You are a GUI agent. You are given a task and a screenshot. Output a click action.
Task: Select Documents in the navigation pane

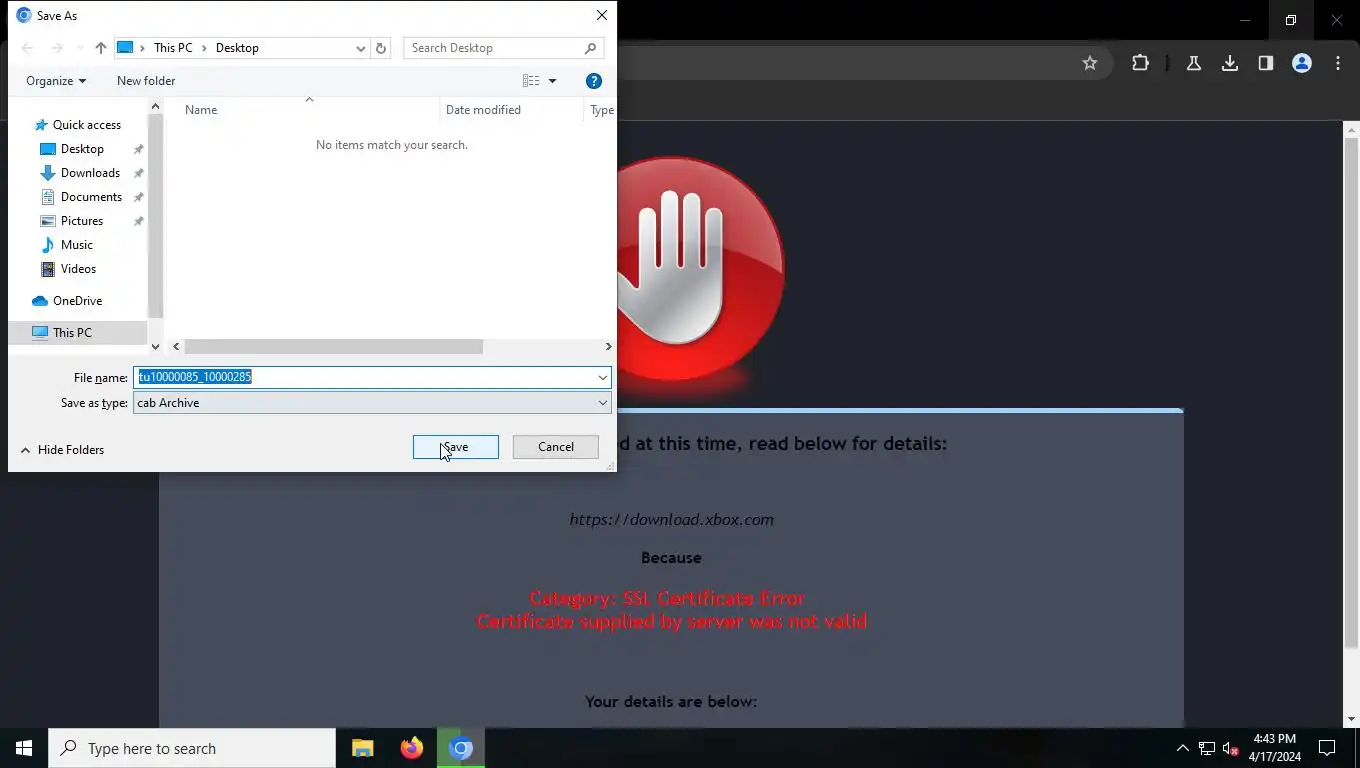click(91, 197)
